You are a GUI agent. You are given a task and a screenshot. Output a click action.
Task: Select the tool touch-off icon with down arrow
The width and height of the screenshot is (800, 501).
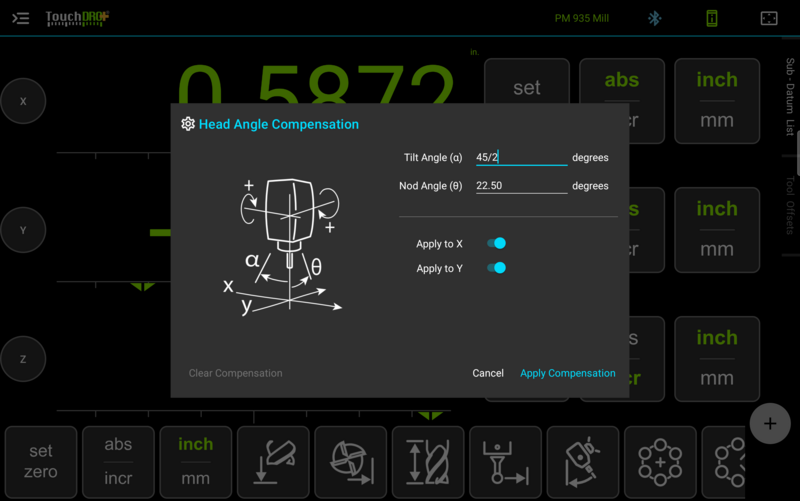coord(273,462)
